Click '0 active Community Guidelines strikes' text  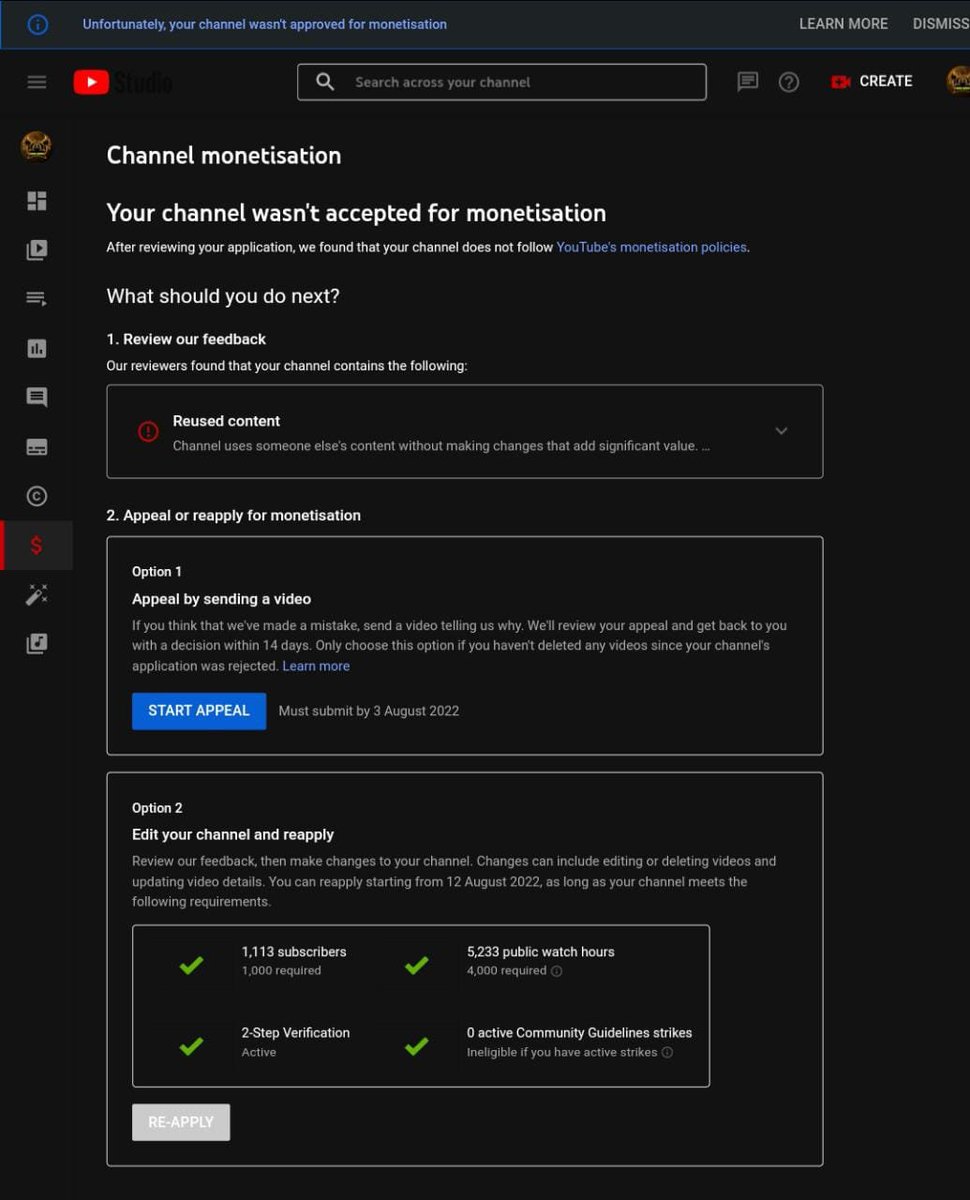click(580, 1033)
